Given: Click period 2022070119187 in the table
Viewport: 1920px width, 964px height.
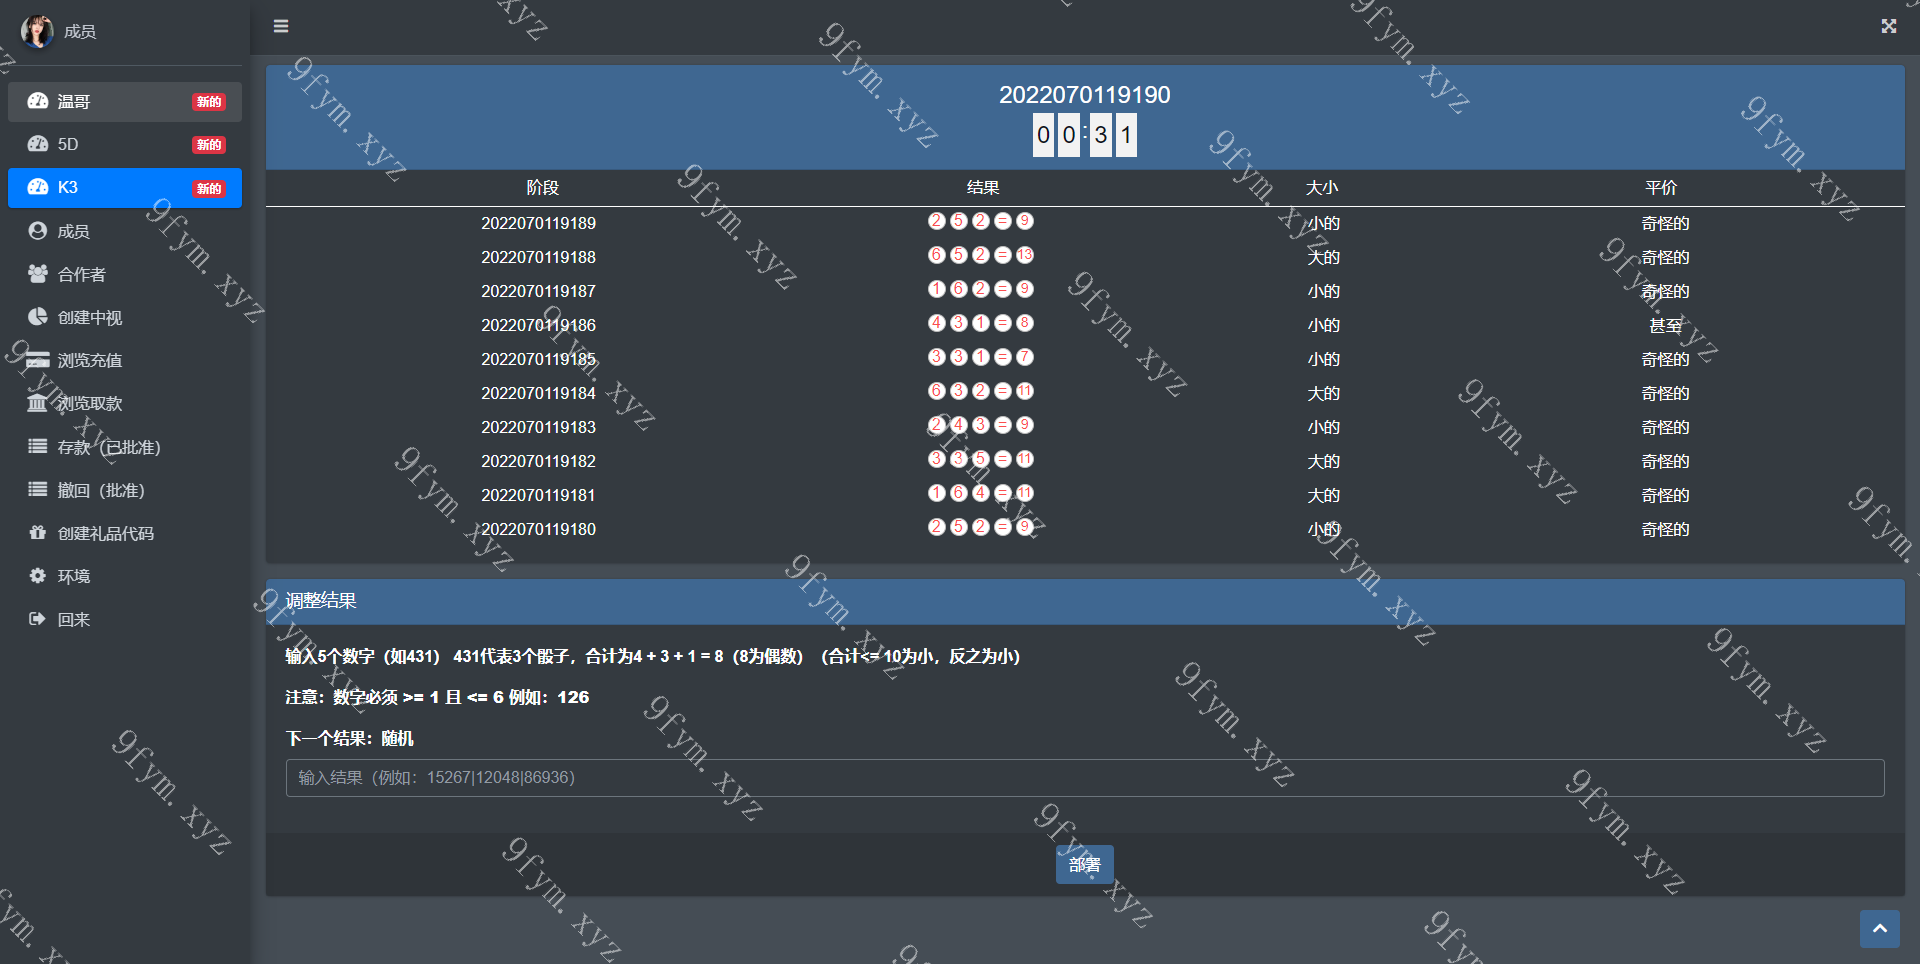Looking at the screenshot, I should [x=538, y=291].
